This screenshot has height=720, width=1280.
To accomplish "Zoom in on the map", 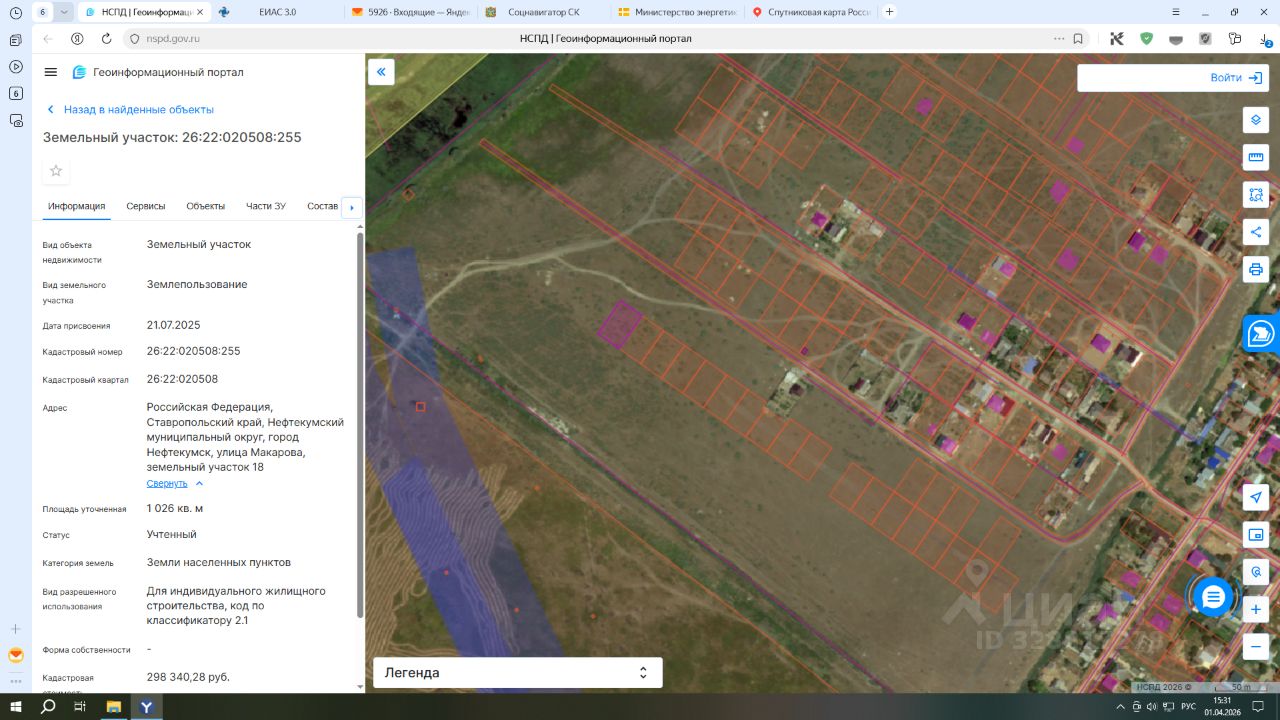I will [1256, 609].
